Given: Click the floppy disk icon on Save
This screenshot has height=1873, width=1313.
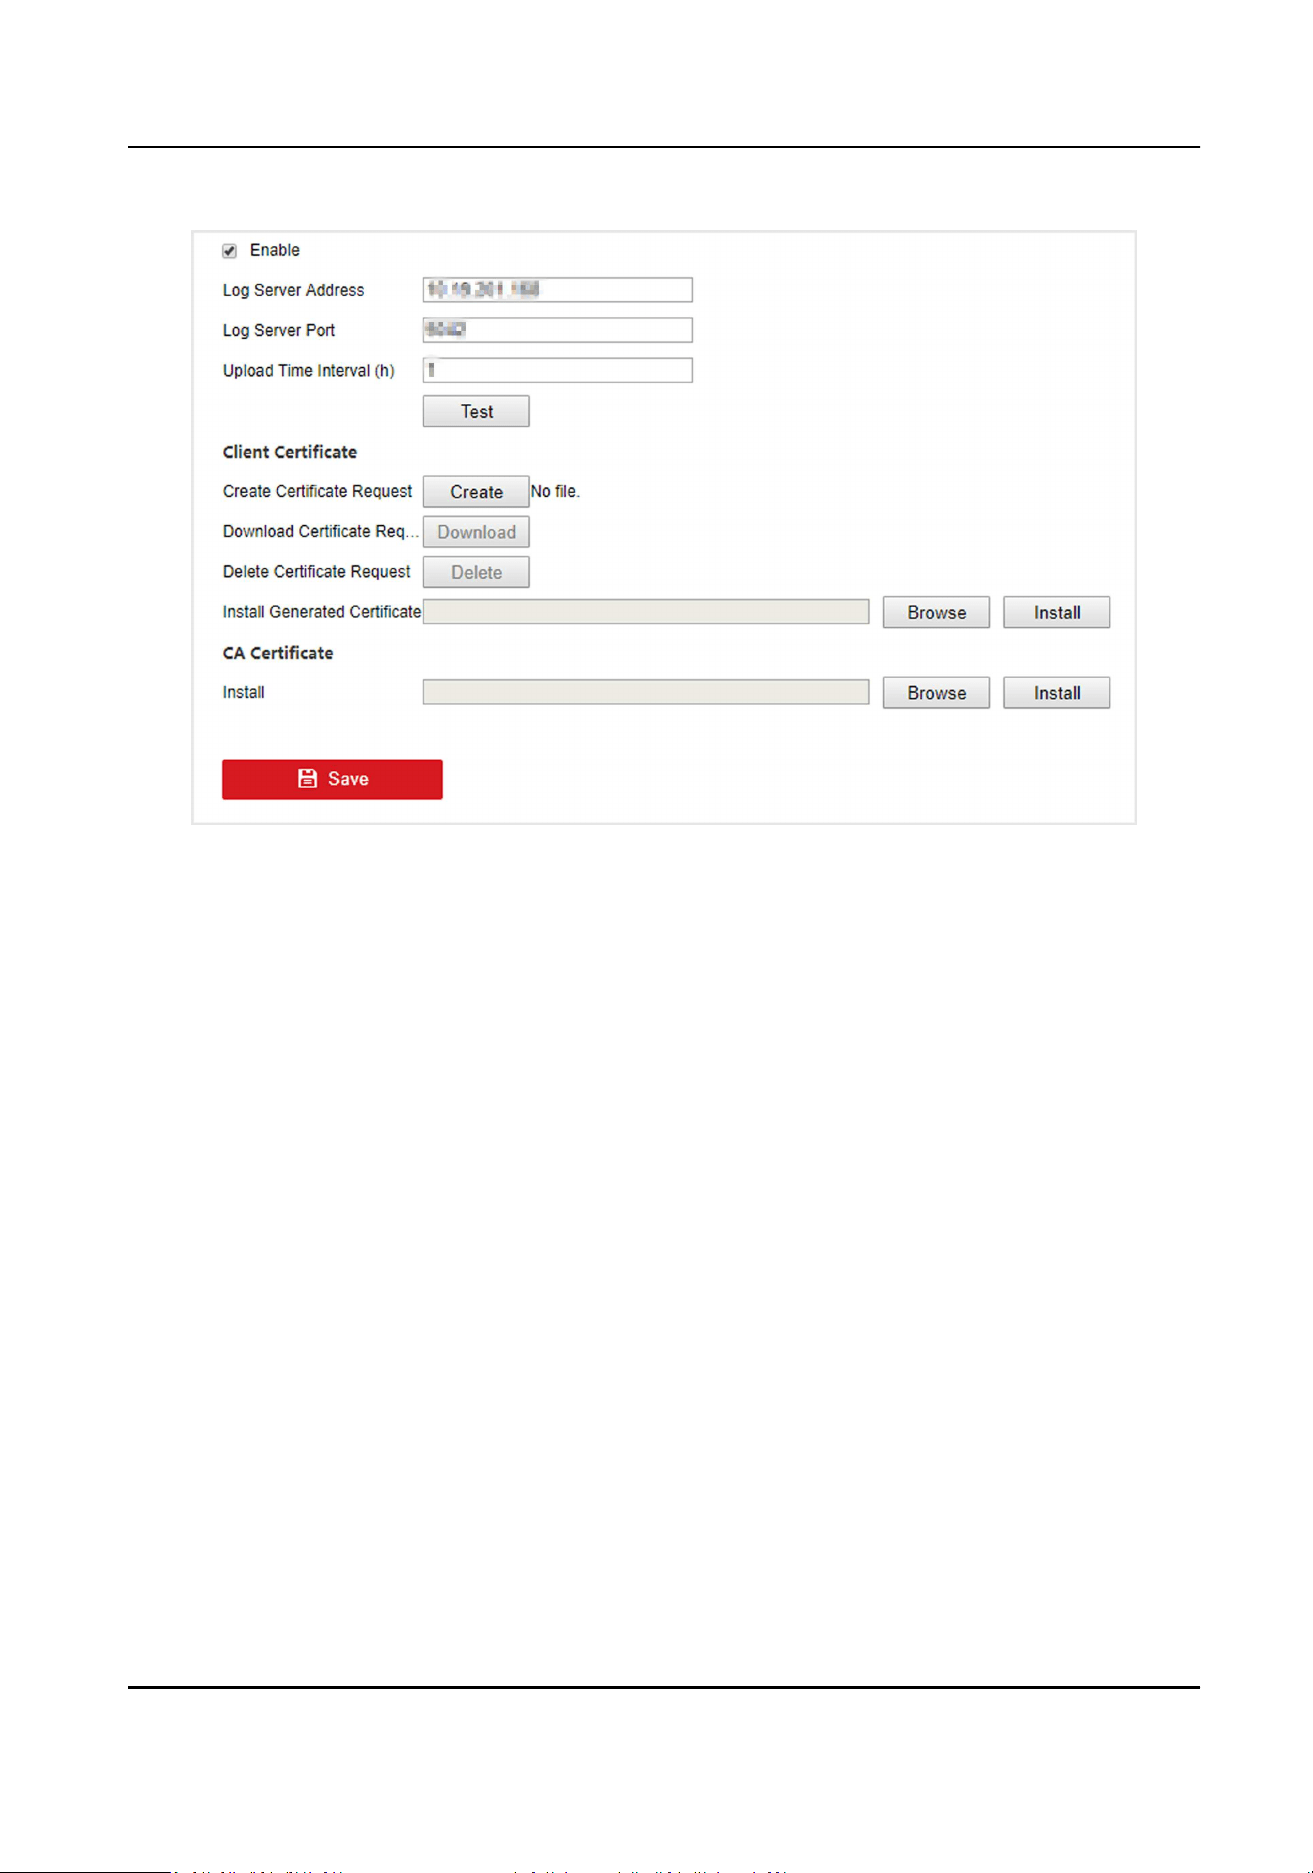Looking at the screenshot, I should pyautogui.click(x=307, y=779).
